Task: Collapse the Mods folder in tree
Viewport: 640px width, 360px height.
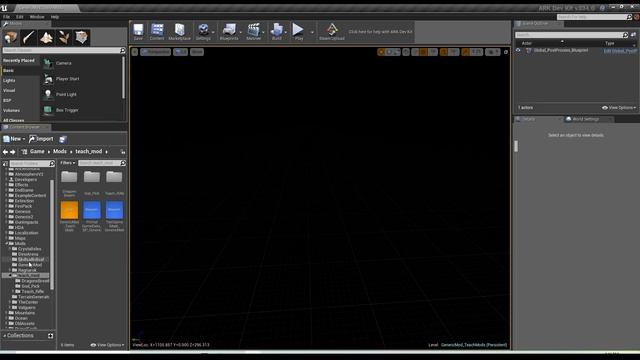Action: (7, 243)
